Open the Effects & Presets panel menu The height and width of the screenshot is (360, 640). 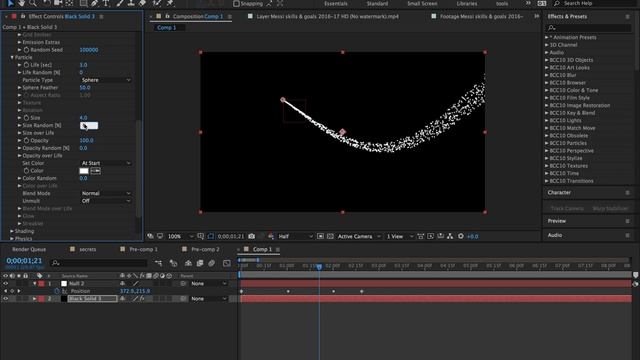coord(627,17)
